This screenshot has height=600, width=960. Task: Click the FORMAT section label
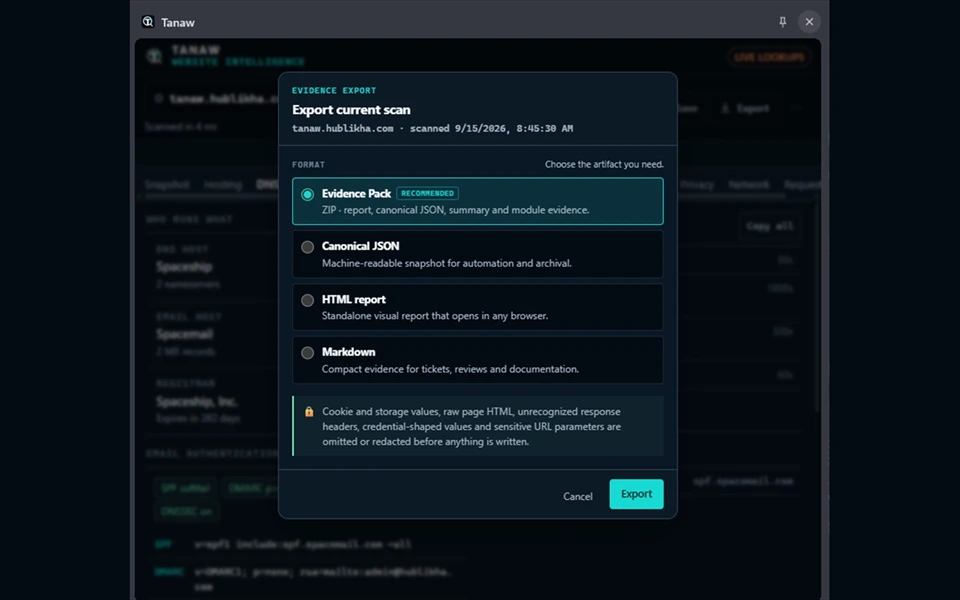(309, 165)
